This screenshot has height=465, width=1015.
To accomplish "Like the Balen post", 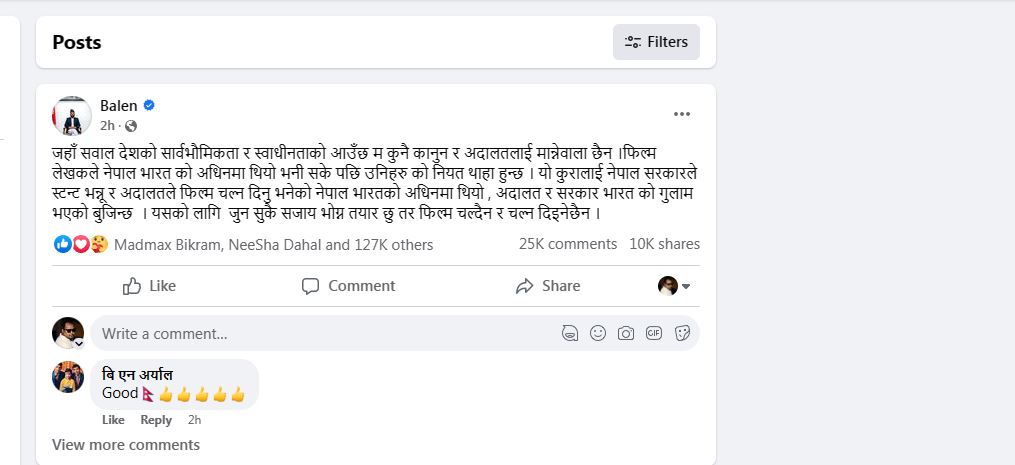I will click(149, 286).
